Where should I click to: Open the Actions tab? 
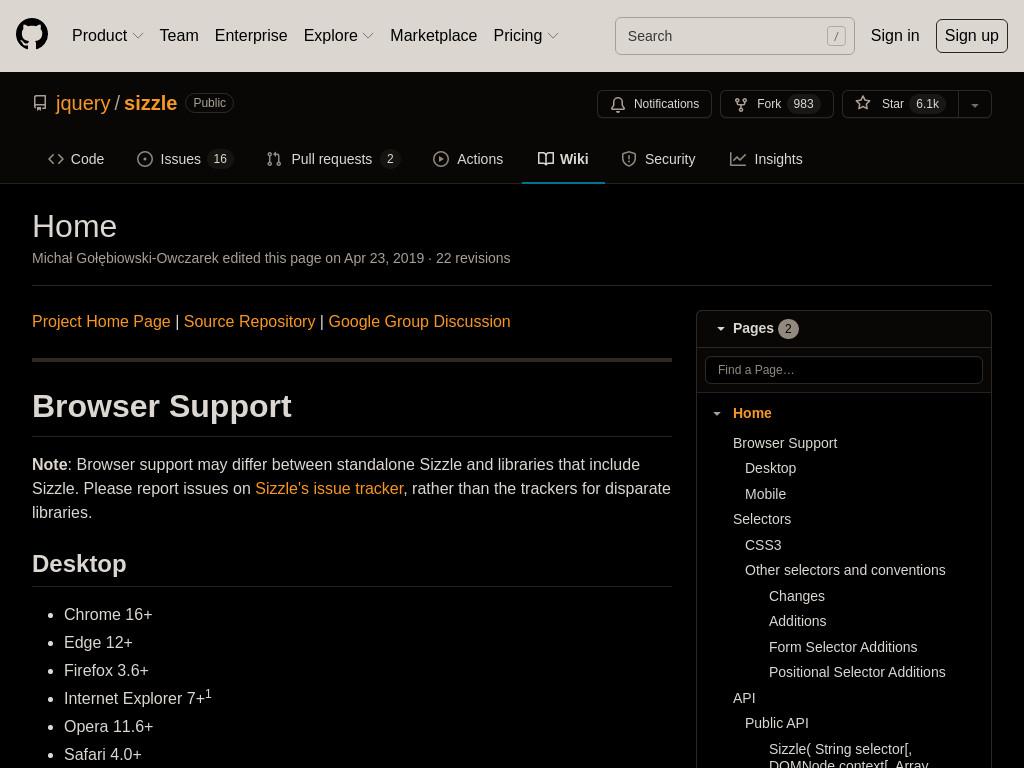(468, 159)
